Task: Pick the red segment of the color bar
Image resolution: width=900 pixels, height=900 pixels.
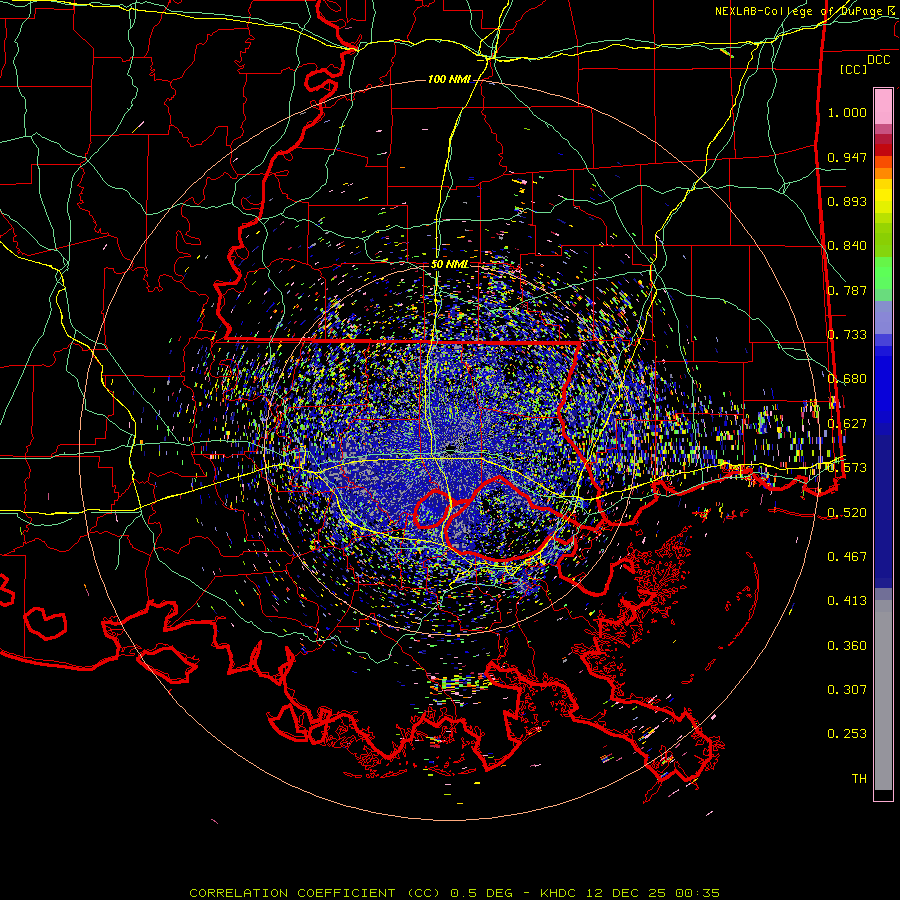Action: (883, 150)
